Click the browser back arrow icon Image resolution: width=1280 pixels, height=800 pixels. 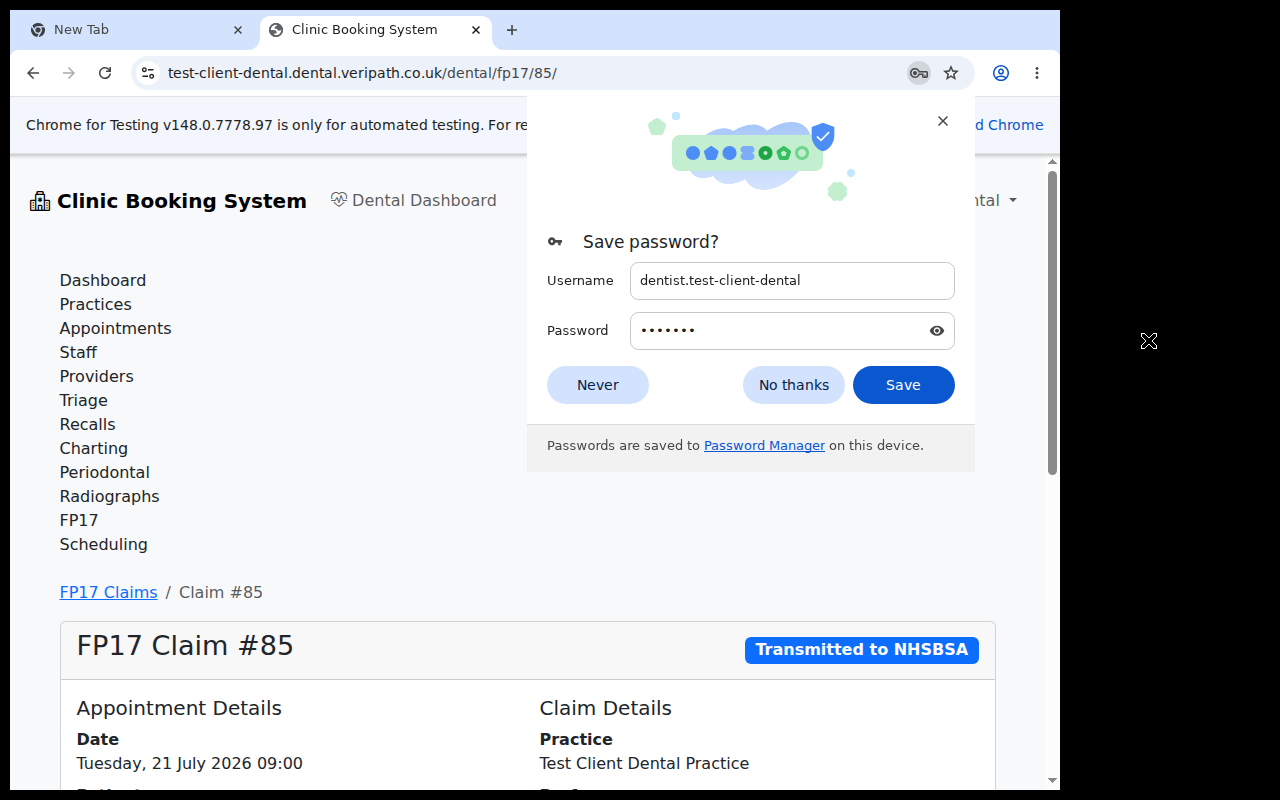[33, 73]
